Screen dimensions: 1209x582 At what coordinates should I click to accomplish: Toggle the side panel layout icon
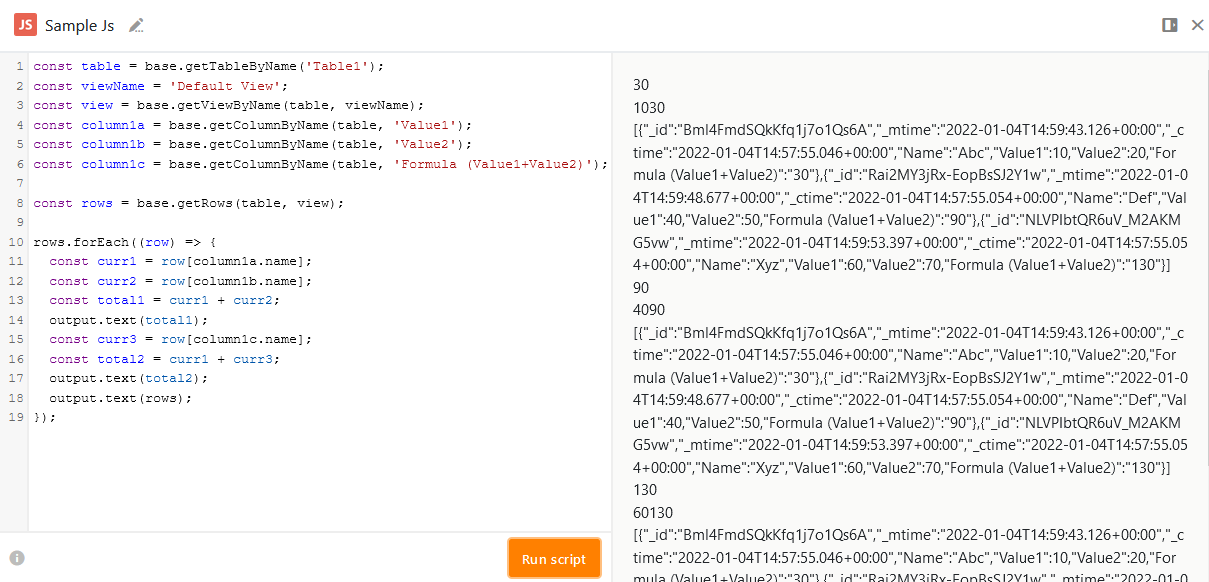[x=1169, y=25]
